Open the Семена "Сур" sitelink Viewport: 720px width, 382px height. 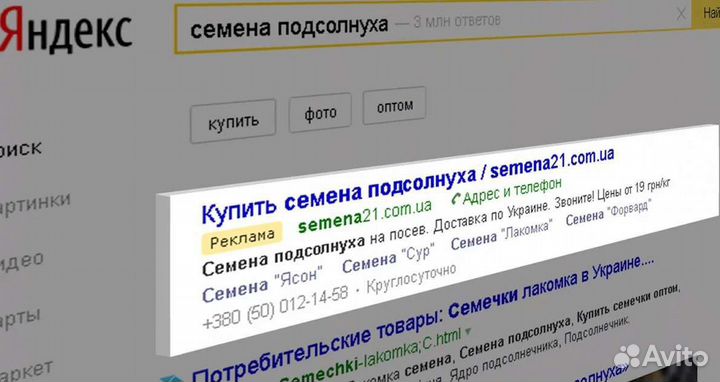coord(388,259)
